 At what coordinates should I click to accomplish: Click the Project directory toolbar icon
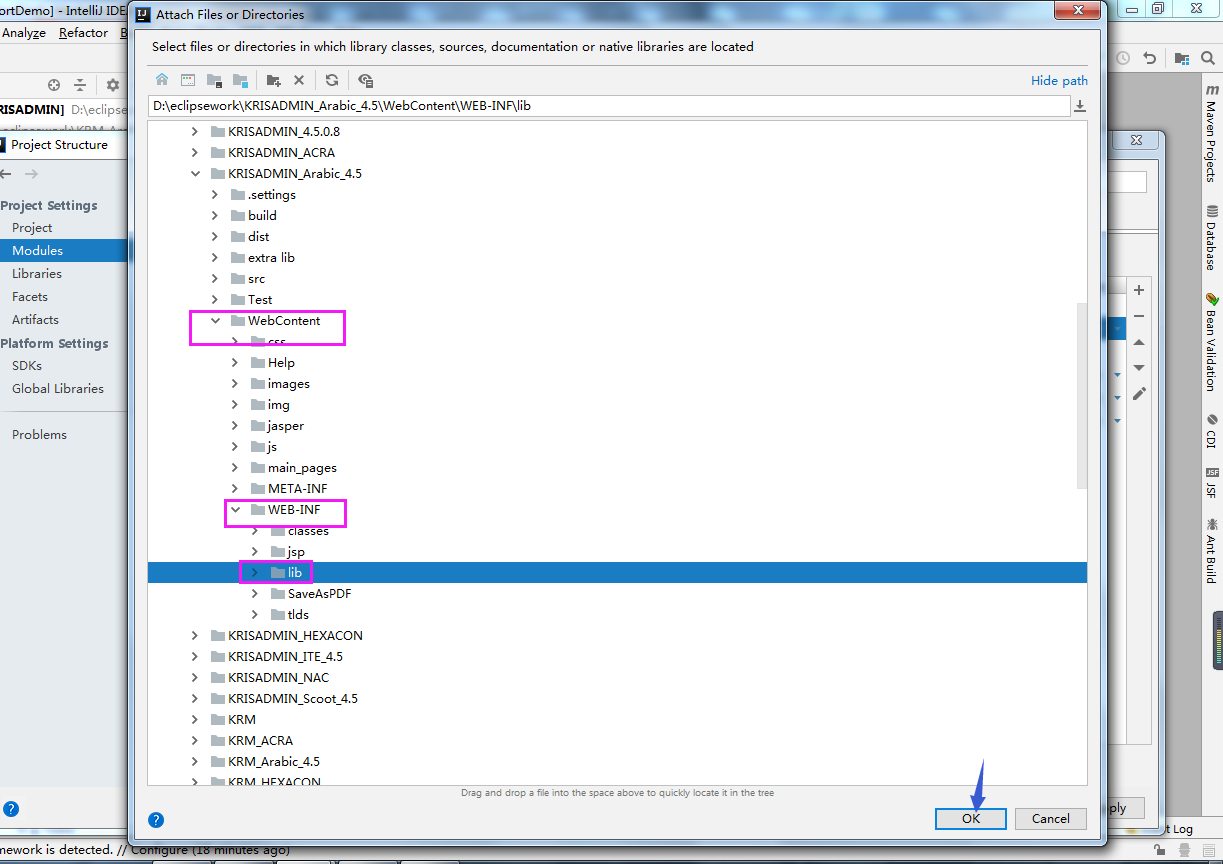213,80
